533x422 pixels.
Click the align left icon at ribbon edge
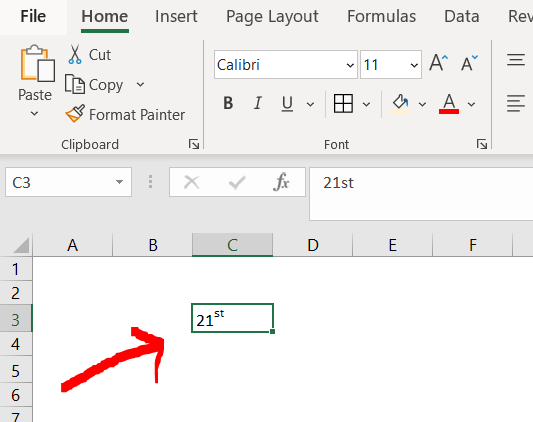516,103
